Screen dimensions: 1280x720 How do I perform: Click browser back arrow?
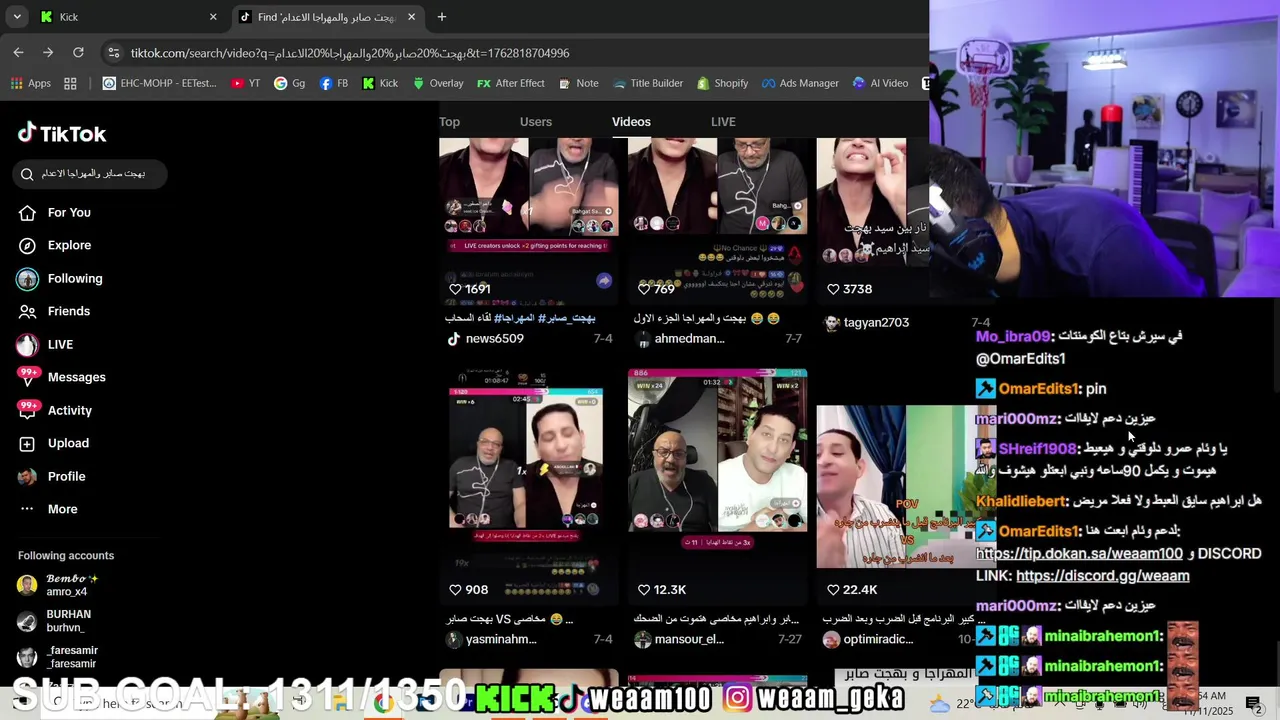tap(18, 52)
